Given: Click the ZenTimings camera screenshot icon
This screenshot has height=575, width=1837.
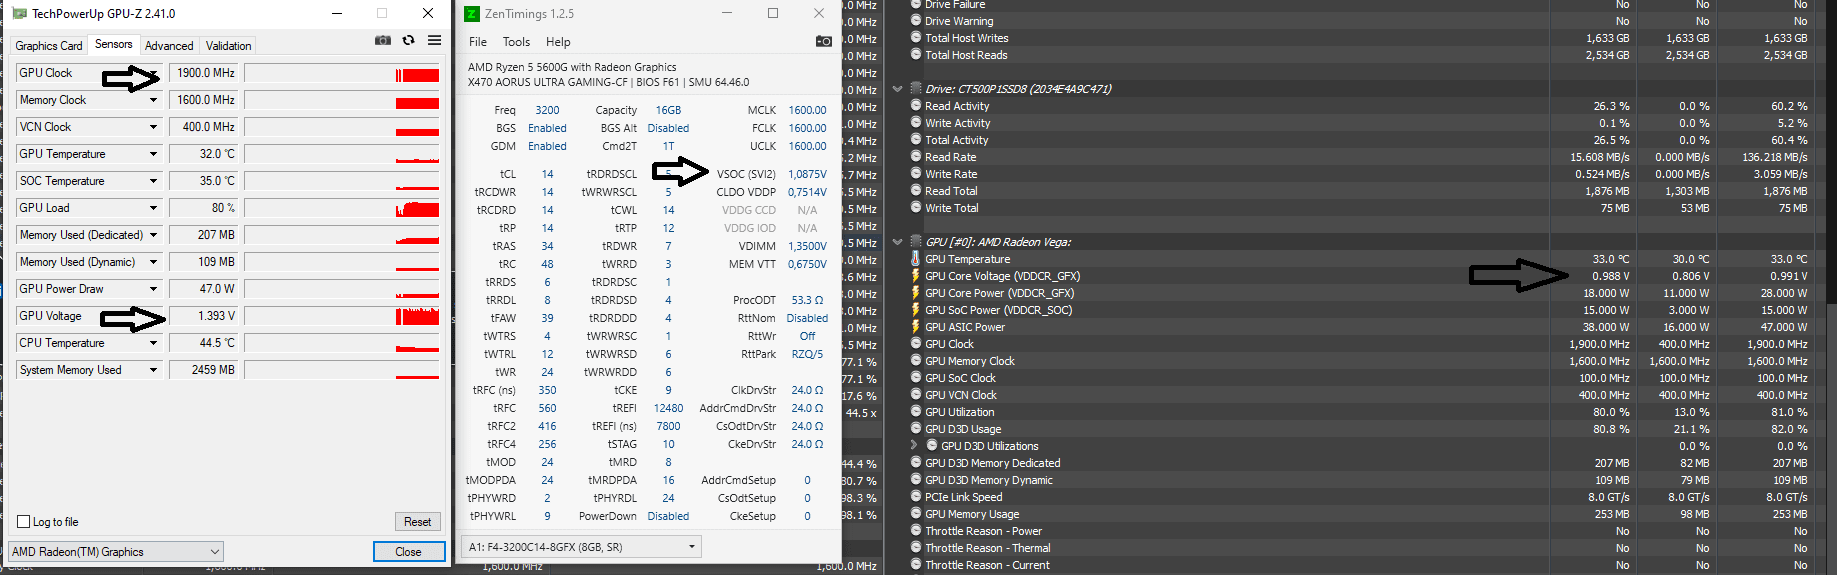Looking at the screenshot, I should click(x=823, y=41).
